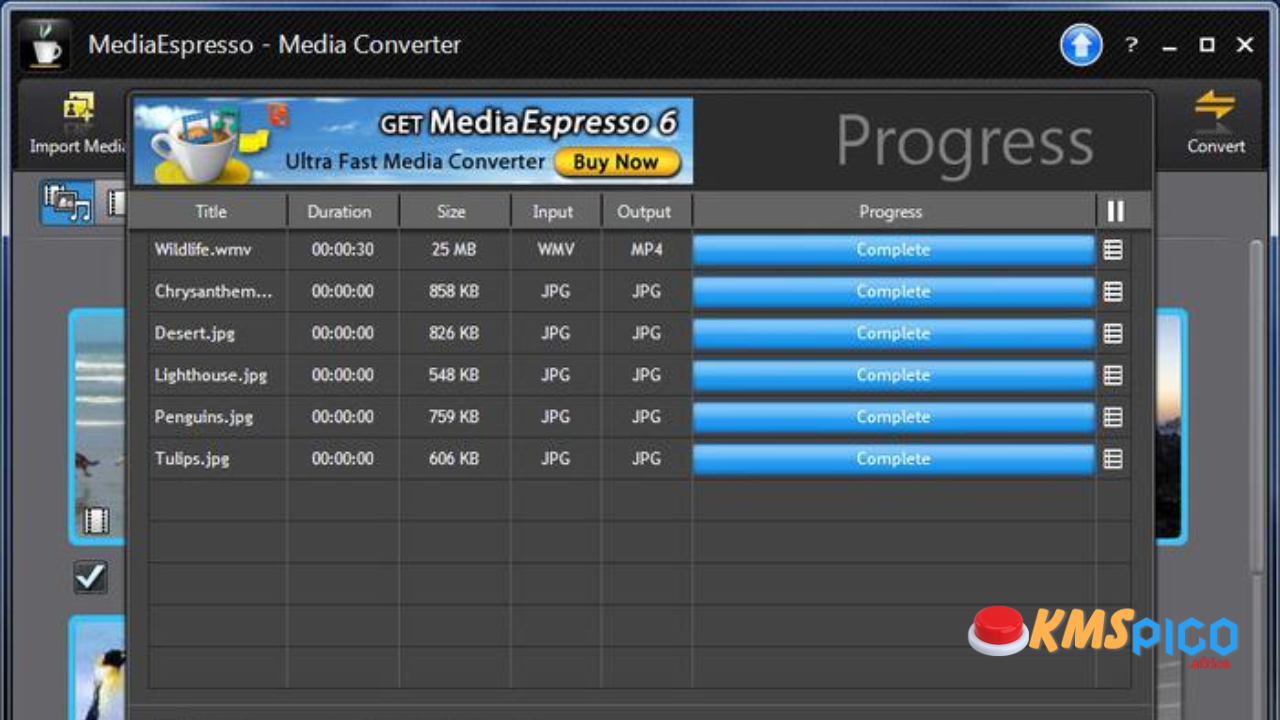Sort by the Title column header

pyautogui.click(x=210, y=211)
